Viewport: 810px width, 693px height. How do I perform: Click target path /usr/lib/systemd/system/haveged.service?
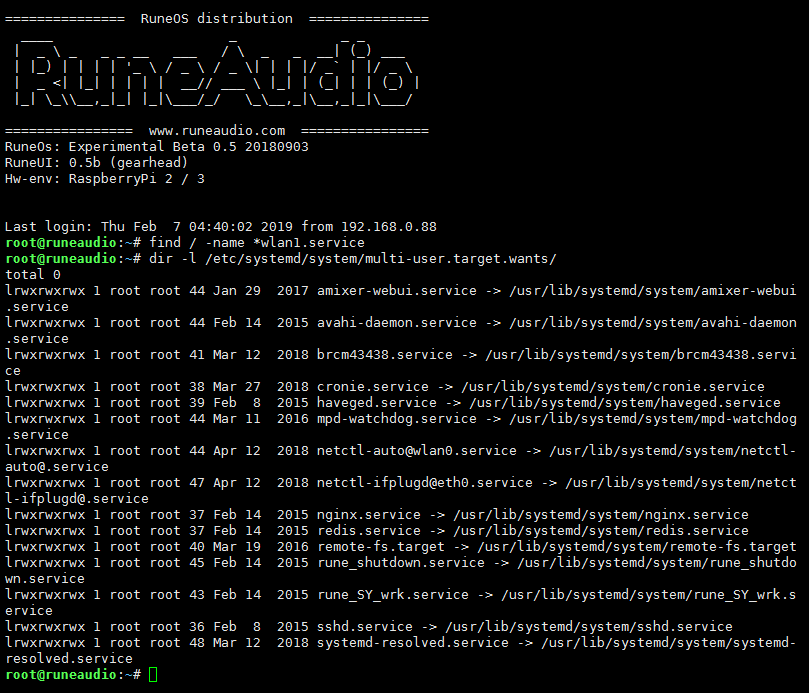(625, 403)
